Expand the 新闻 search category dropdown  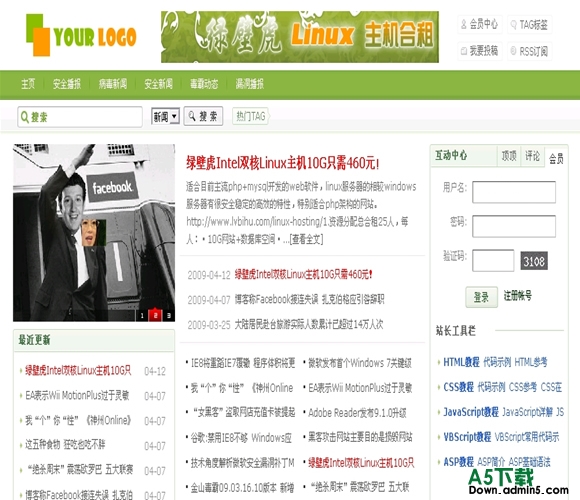(x=165, y=116)
